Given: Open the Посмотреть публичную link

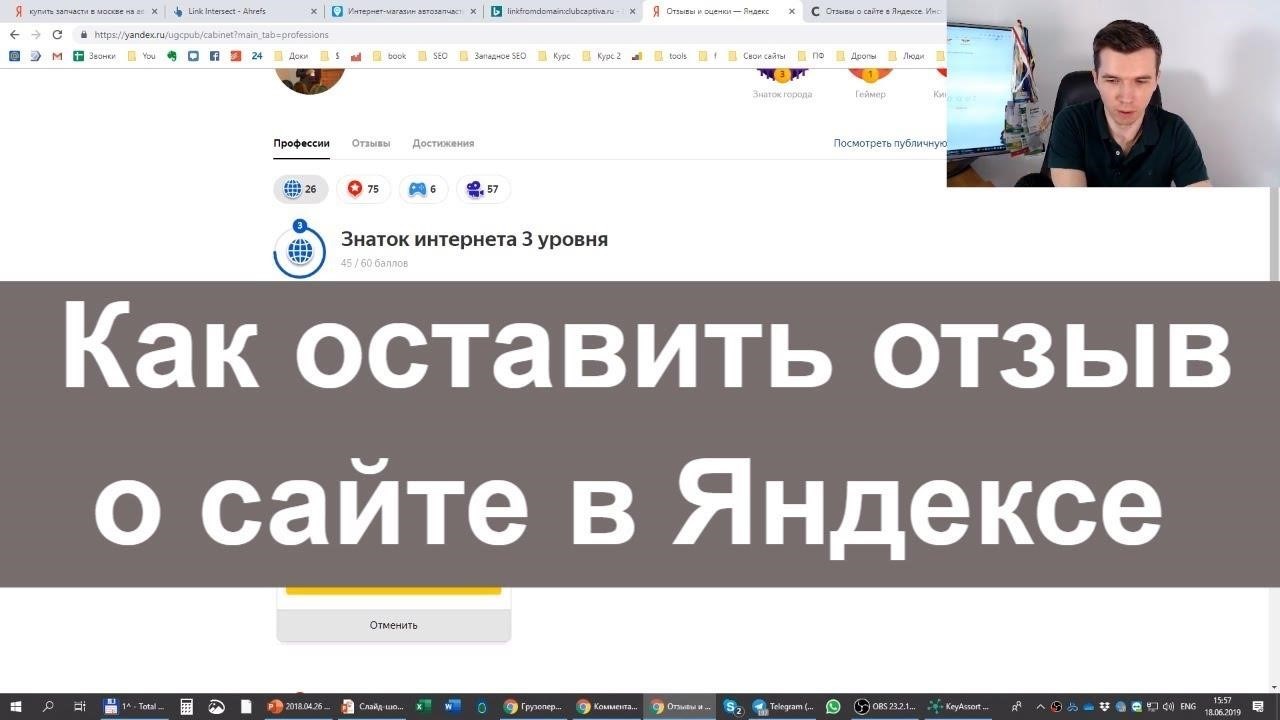Looking at the screenshot, I should coord(890,143).
